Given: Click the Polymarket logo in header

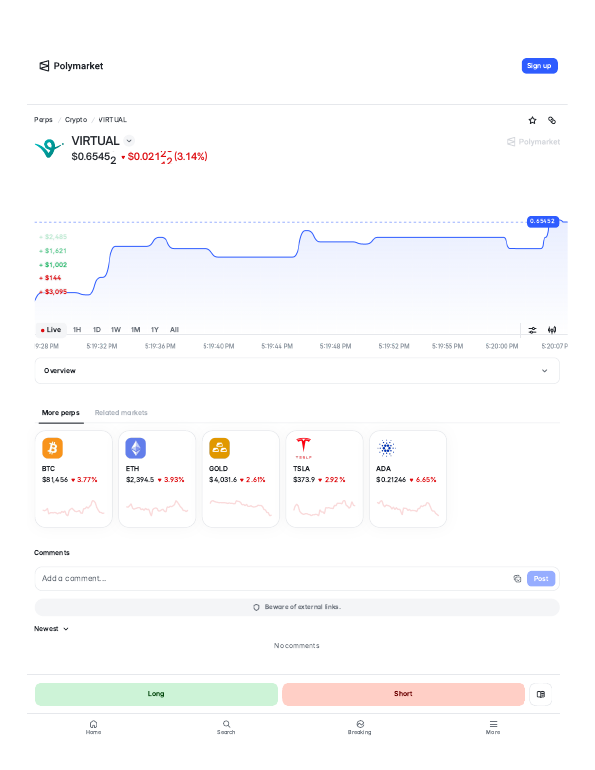Looking at the screenshot, I should [x=71, y=66].
